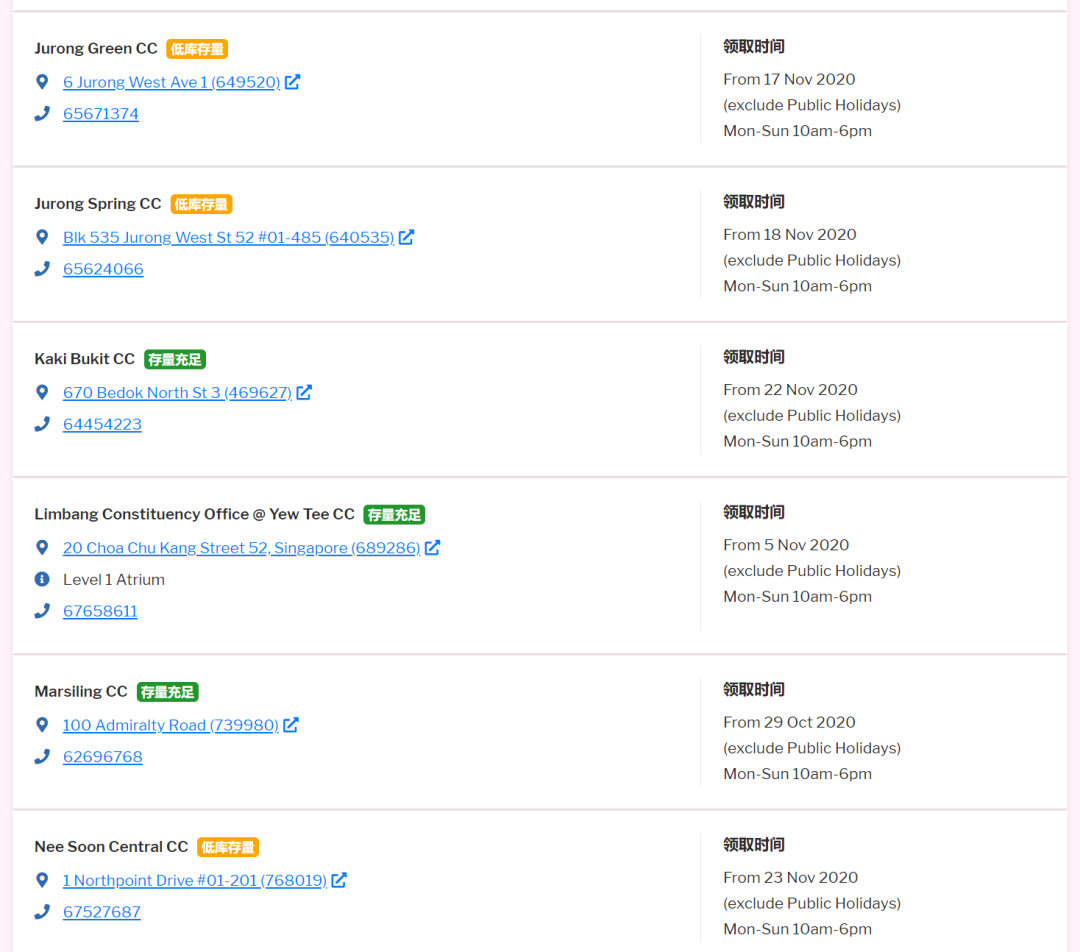Click info icon beside Level 1 Atrium
1080x952 pixels.
click(x=42, y=579)
